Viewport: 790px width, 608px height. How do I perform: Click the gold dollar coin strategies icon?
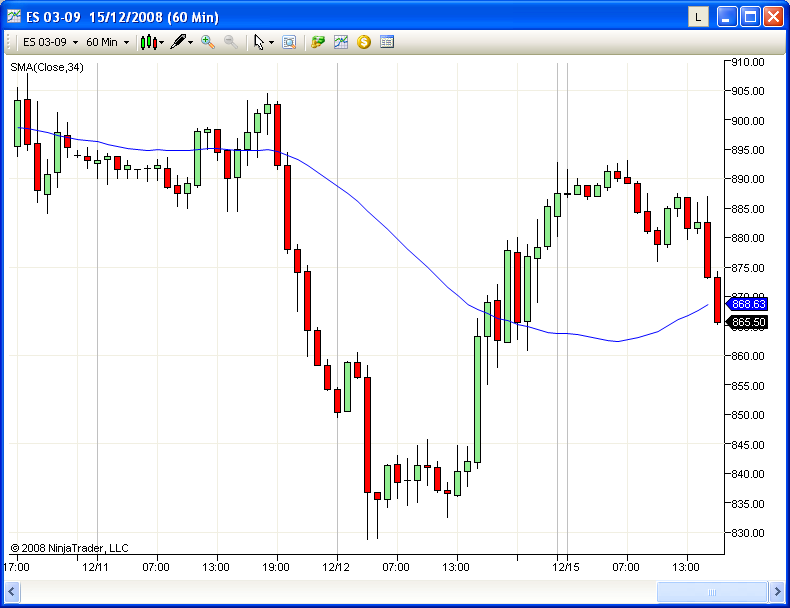(364, 42)
